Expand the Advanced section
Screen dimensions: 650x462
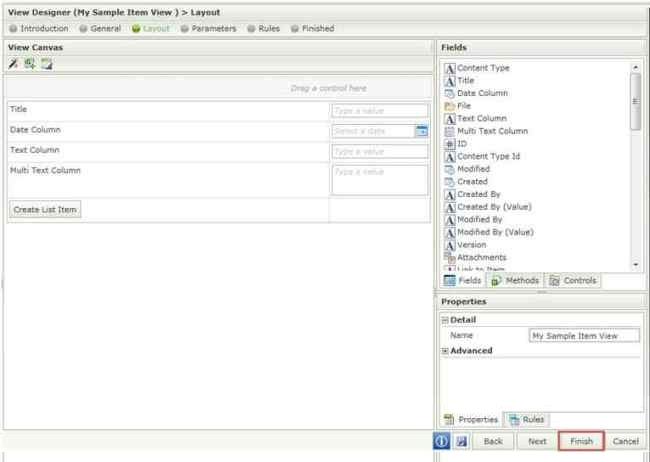point(445,351)
